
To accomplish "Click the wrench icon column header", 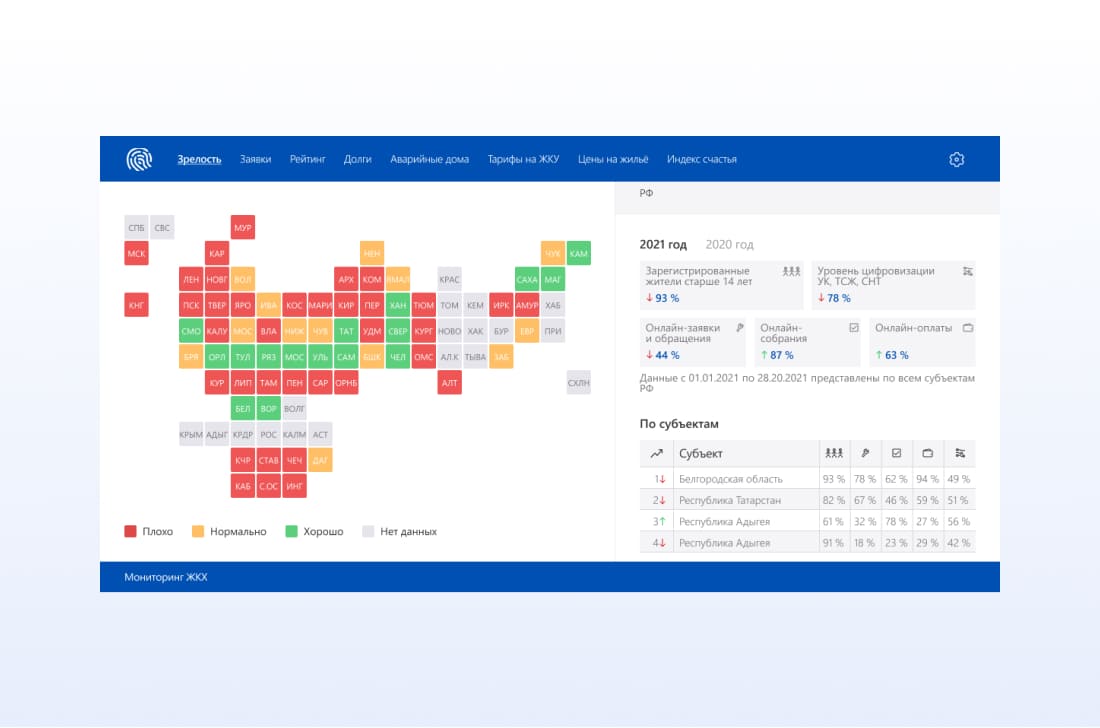I will coord(865,453).
